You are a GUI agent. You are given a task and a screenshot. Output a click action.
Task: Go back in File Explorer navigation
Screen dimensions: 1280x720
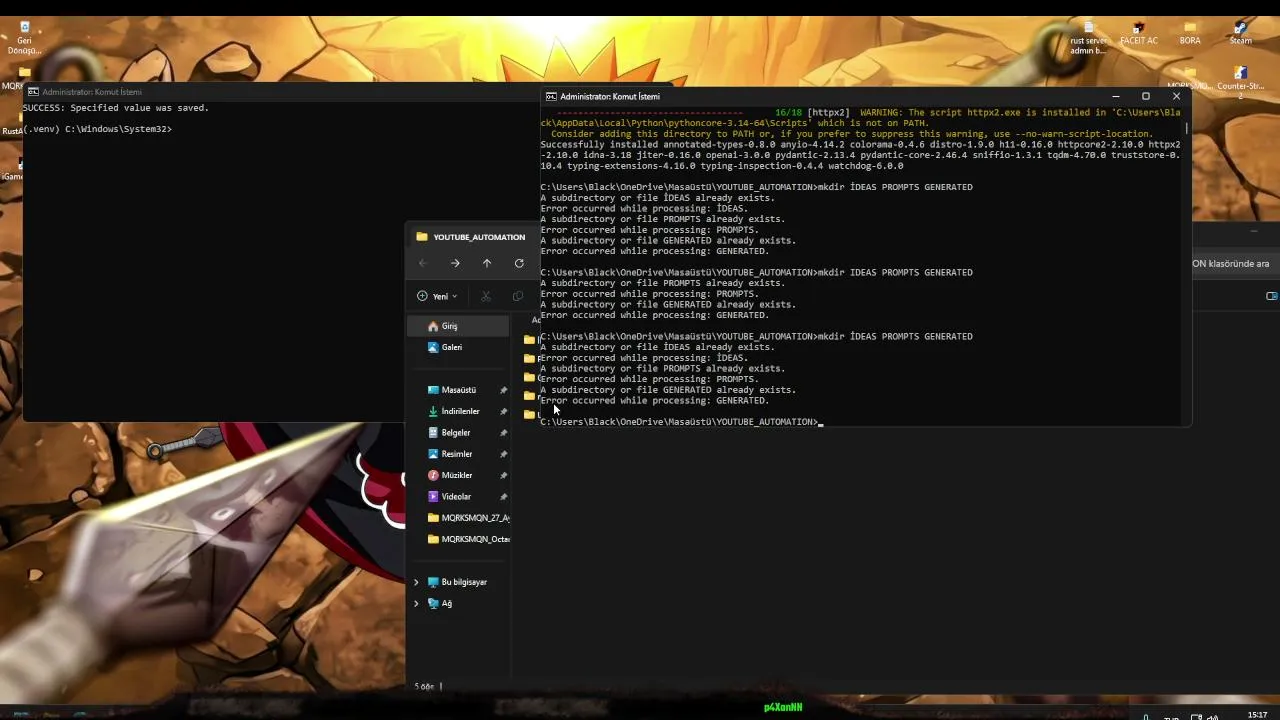click(423, 263)
